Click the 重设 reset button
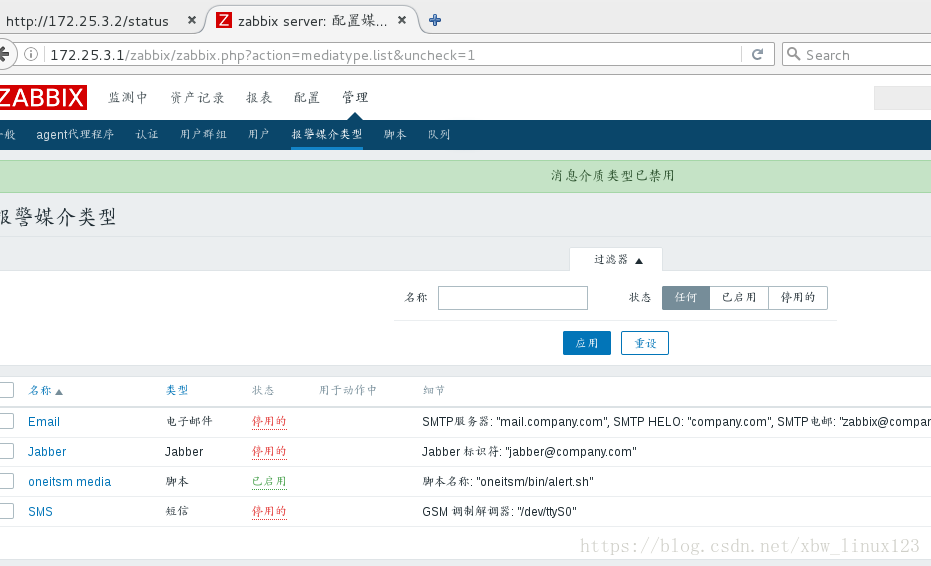Image resolution: width=931 pixels, height=566 pixels. click(x=645, y=343)
